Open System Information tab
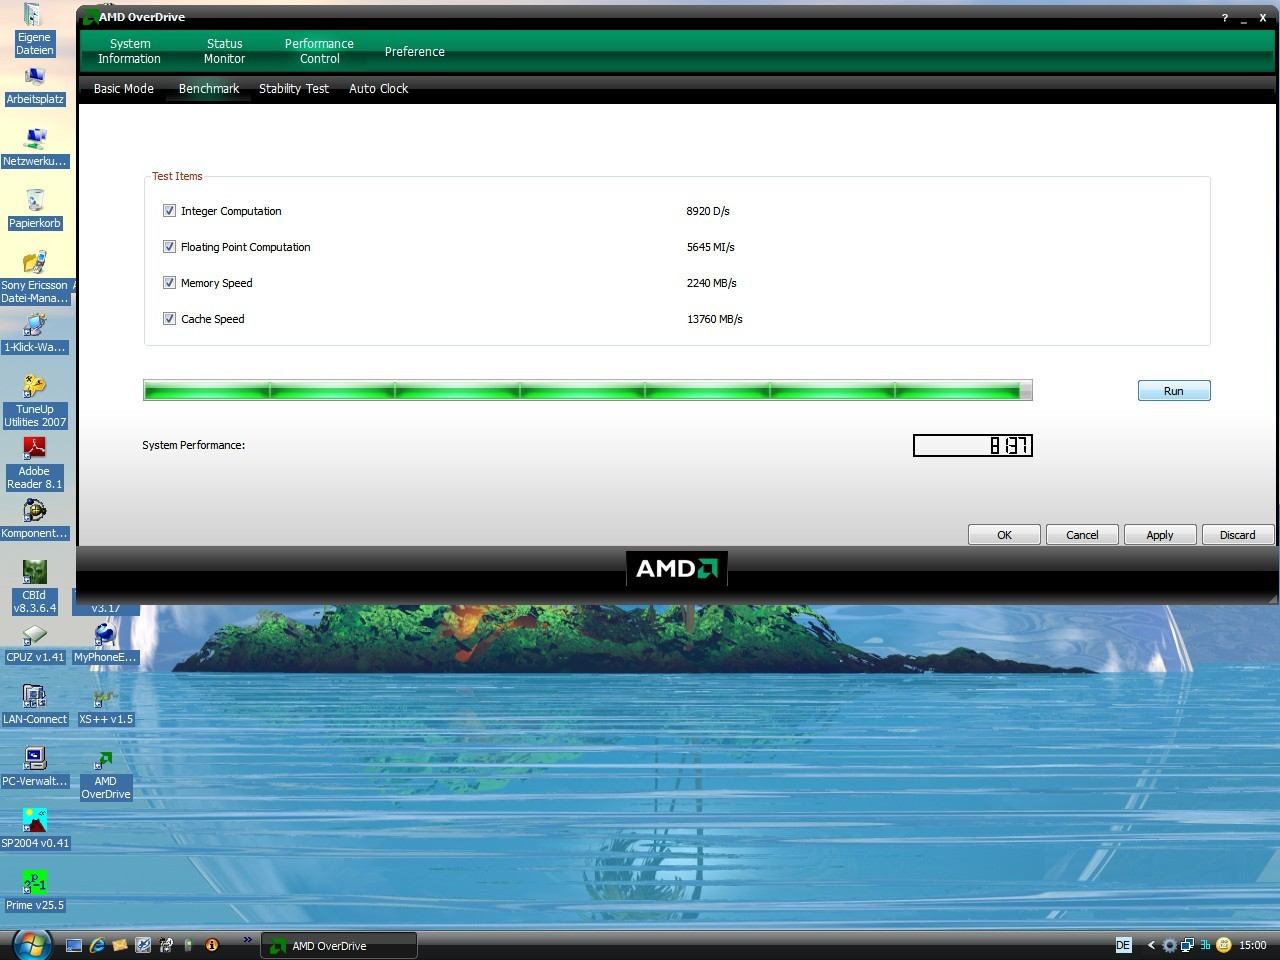The image size is (1280, 960). [x=129, y=51]
